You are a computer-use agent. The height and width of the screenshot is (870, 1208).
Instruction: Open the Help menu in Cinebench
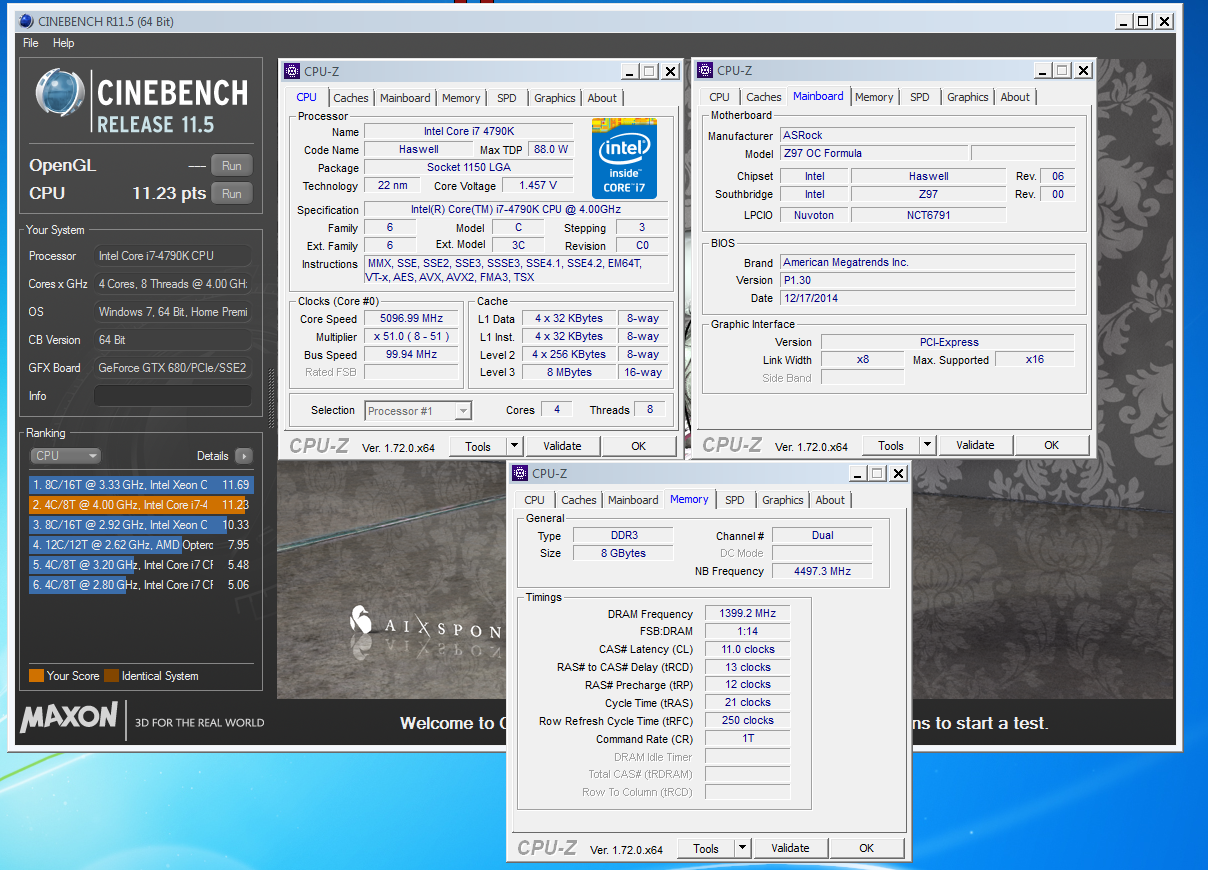coord(64,43)
